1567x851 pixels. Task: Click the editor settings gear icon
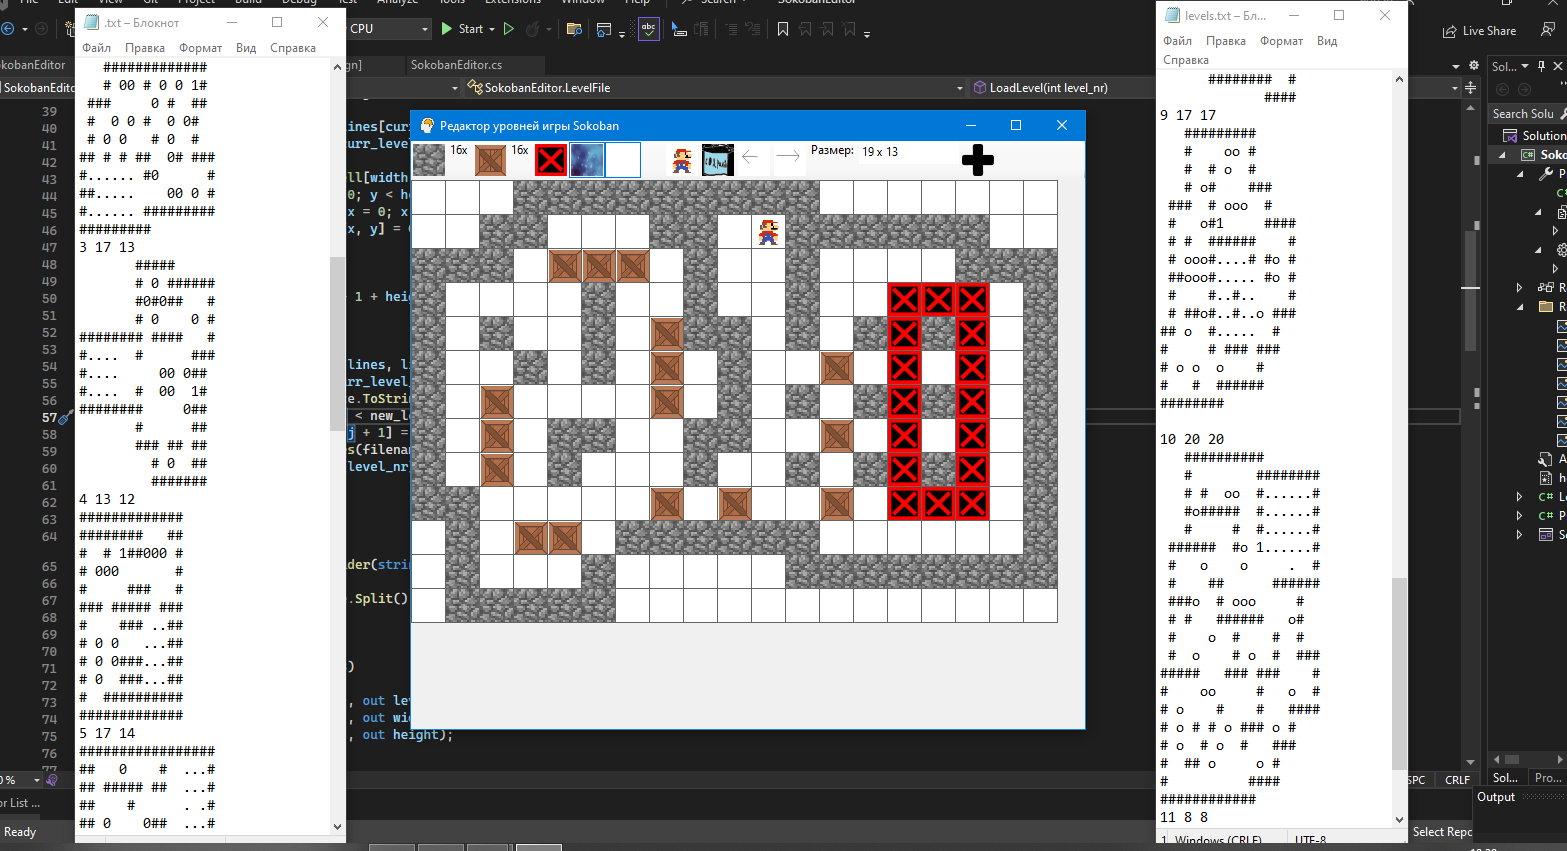click(1473, 65)
